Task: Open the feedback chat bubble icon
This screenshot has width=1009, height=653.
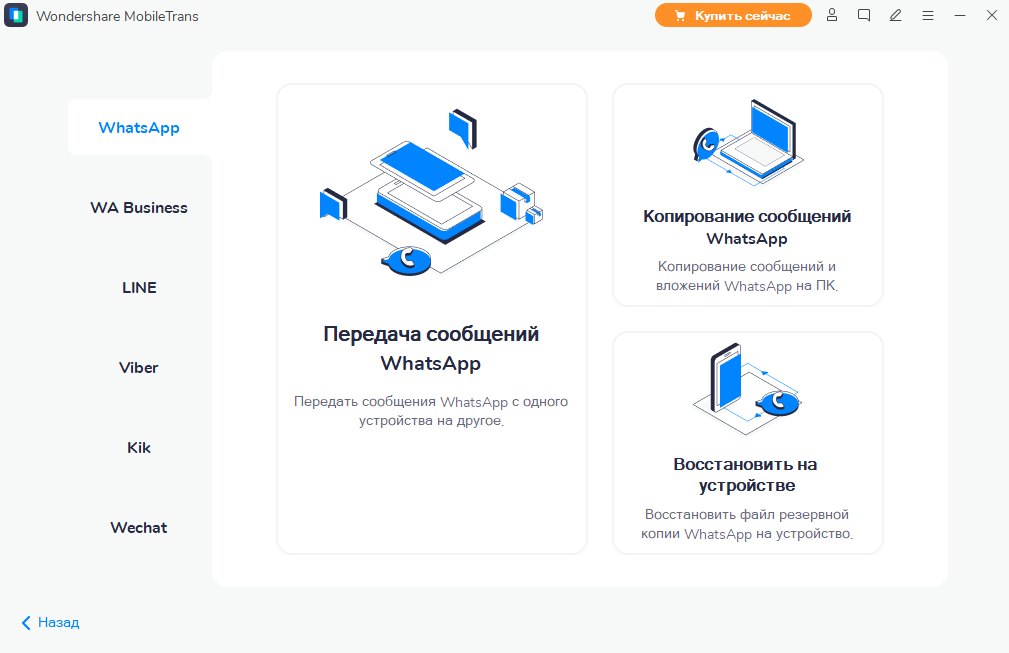Action: [864, 15]
